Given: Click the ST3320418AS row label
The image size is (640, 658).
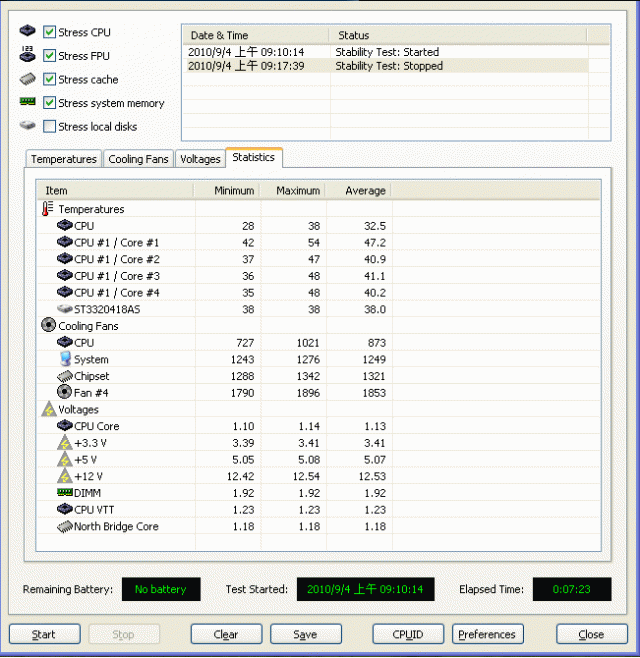Looking at the screenshot, I should coord(107,309).
